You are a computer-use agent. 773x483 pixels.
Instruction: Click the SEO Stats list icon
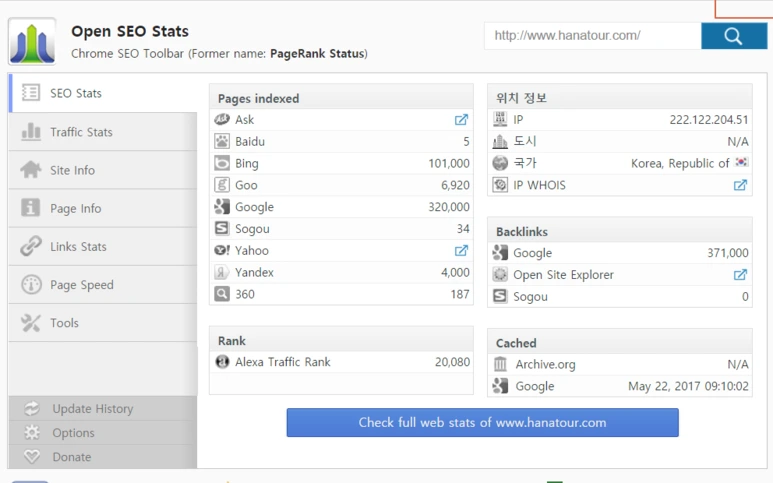click(31, 93)
